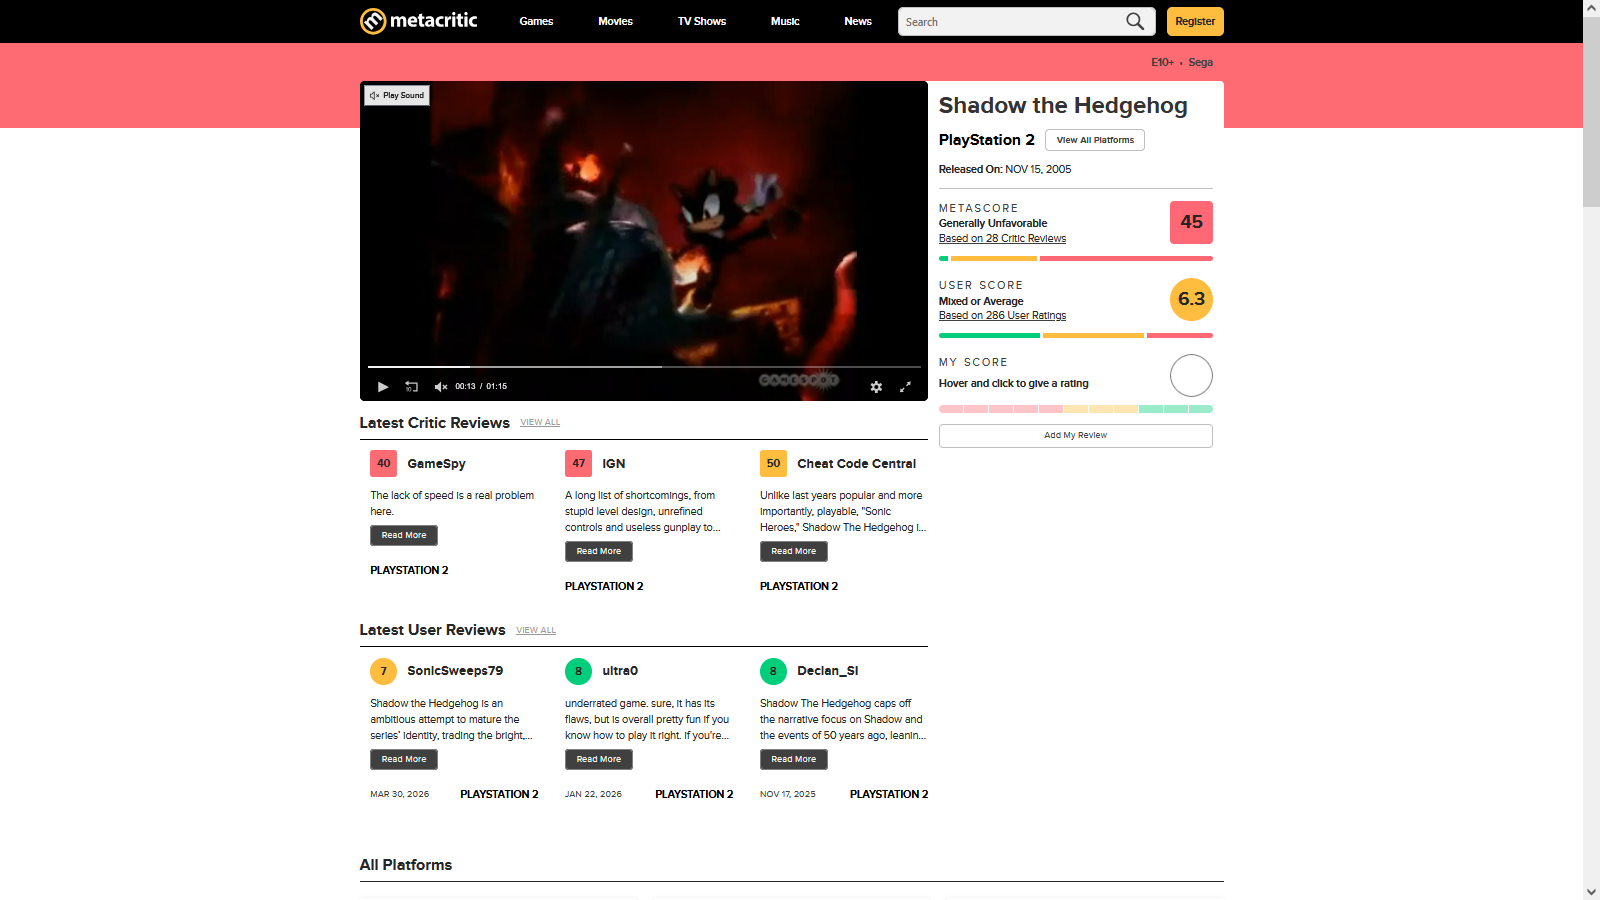
Task: Click the Metascore 45 badge
Action: [1191, 222]
